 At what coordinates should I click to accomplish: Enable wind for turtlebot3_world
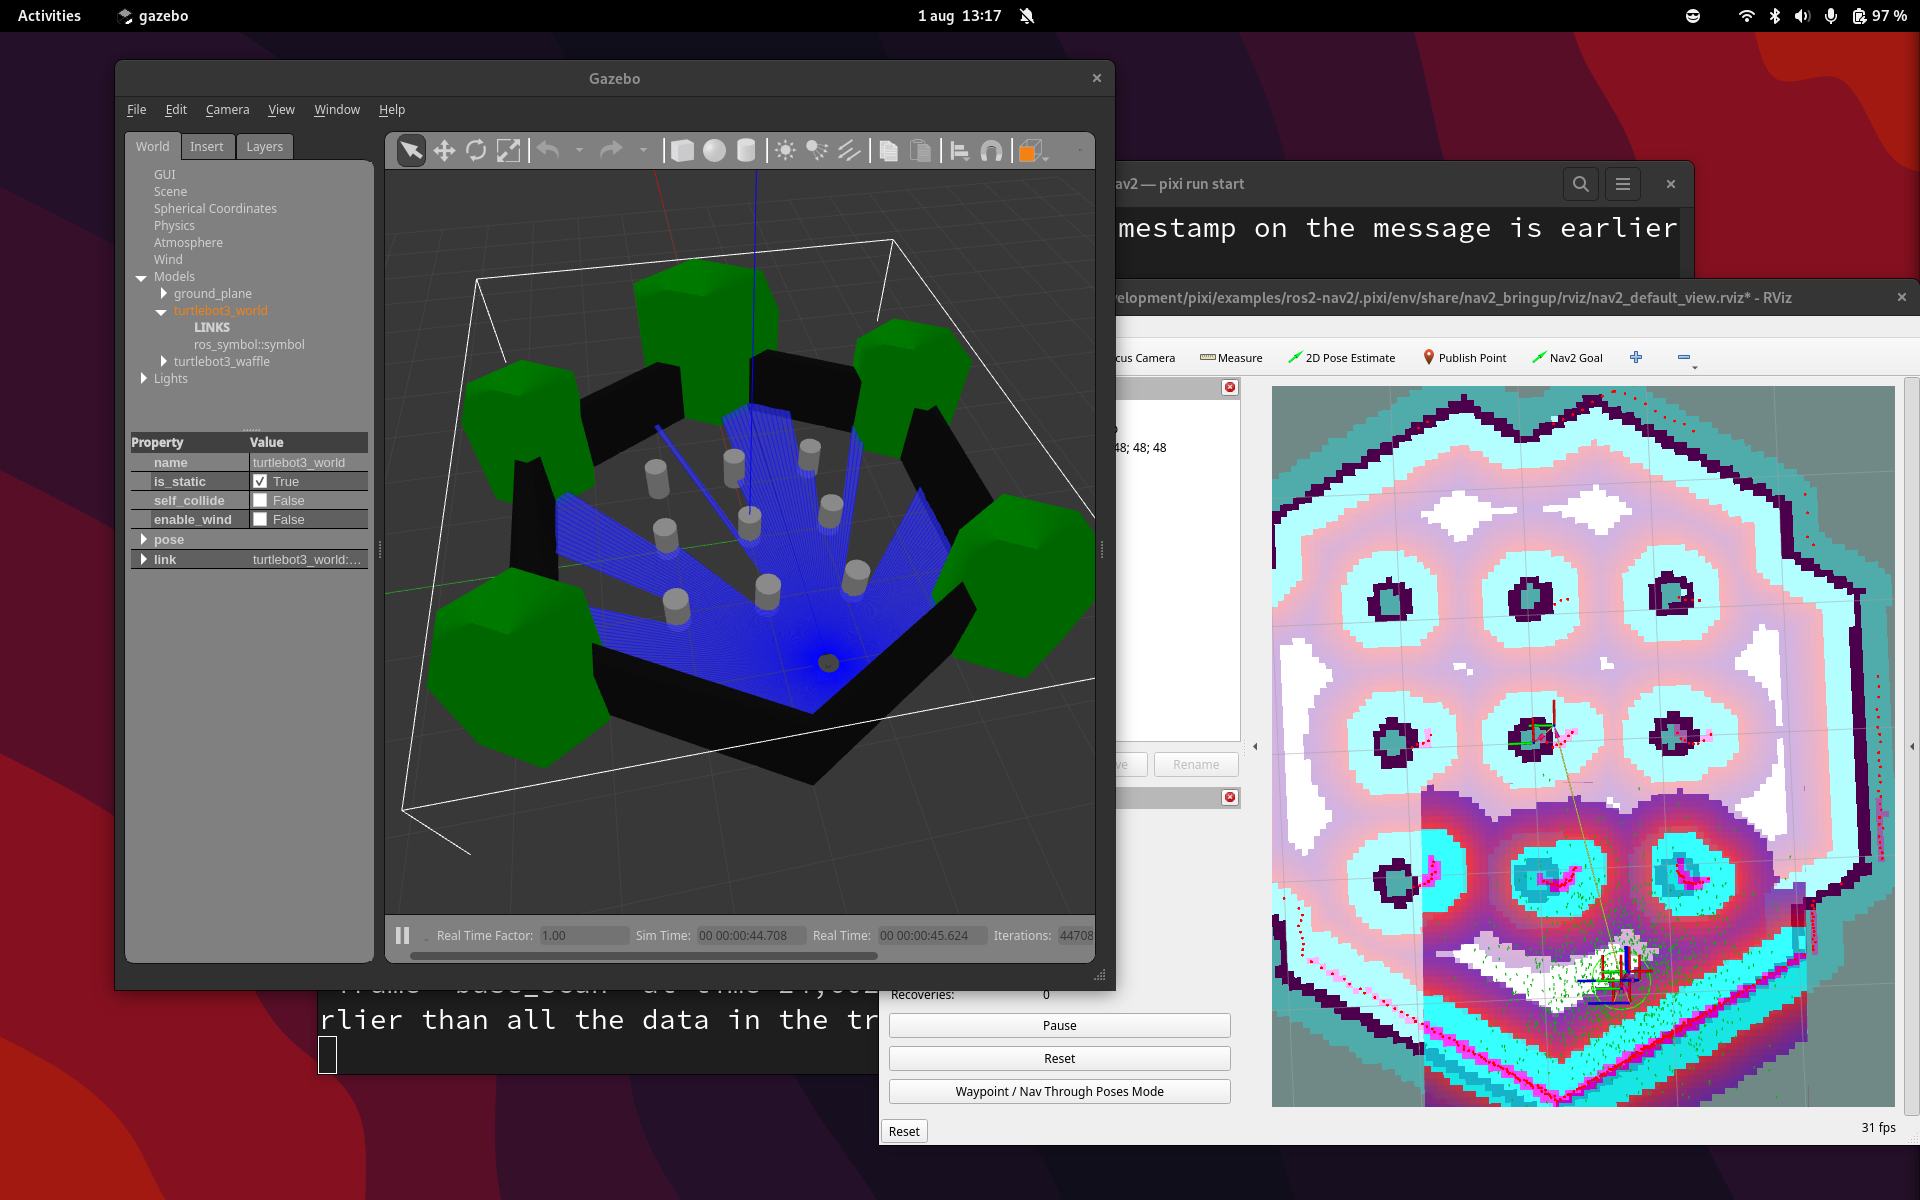click(x=261, y=519)
